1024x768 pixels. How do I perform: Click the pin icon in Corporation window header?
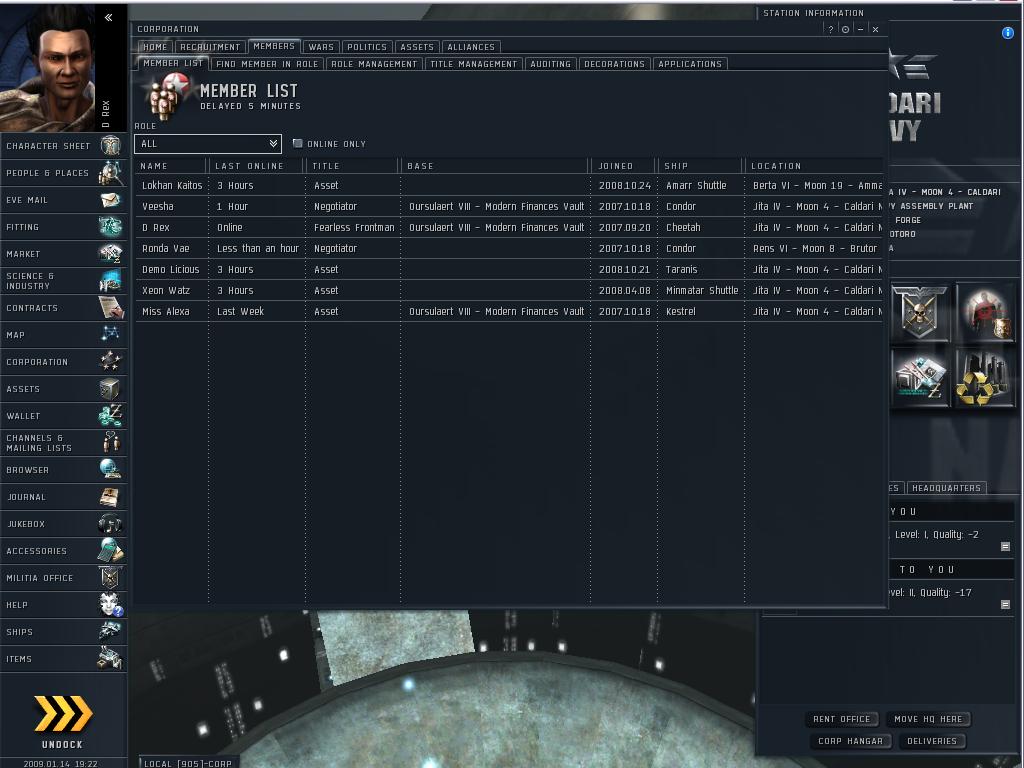click(845, 29)
